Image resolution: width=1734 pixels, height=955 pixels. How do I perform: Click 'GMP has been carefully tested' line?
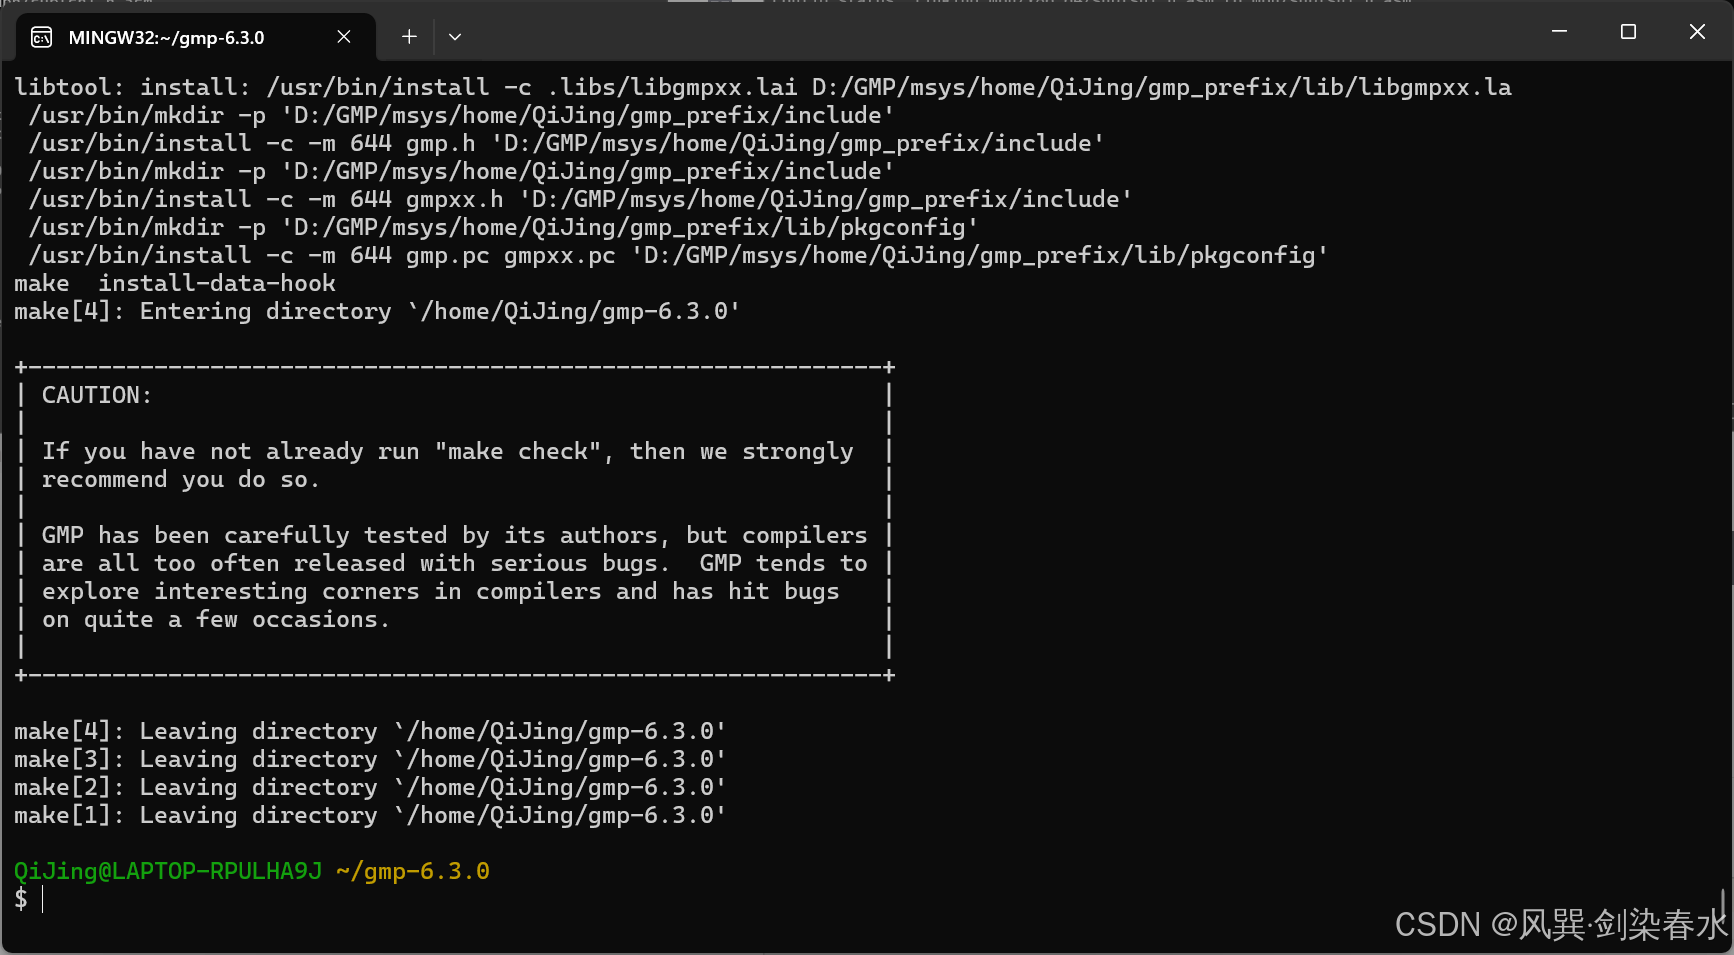(x=455, y=535)
